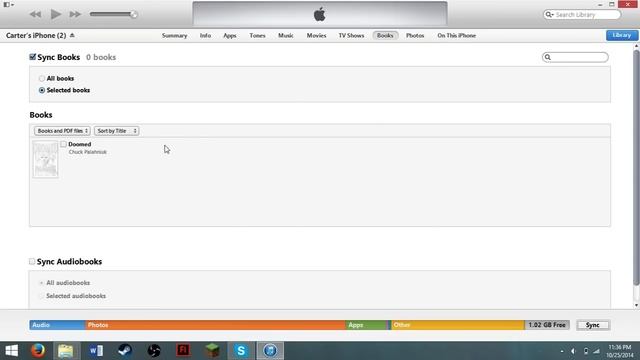Image resolution: width=640 pixels, height=360 pixels.
Task: Click the Other segment of storage bar
Action: tap(458, 325)
